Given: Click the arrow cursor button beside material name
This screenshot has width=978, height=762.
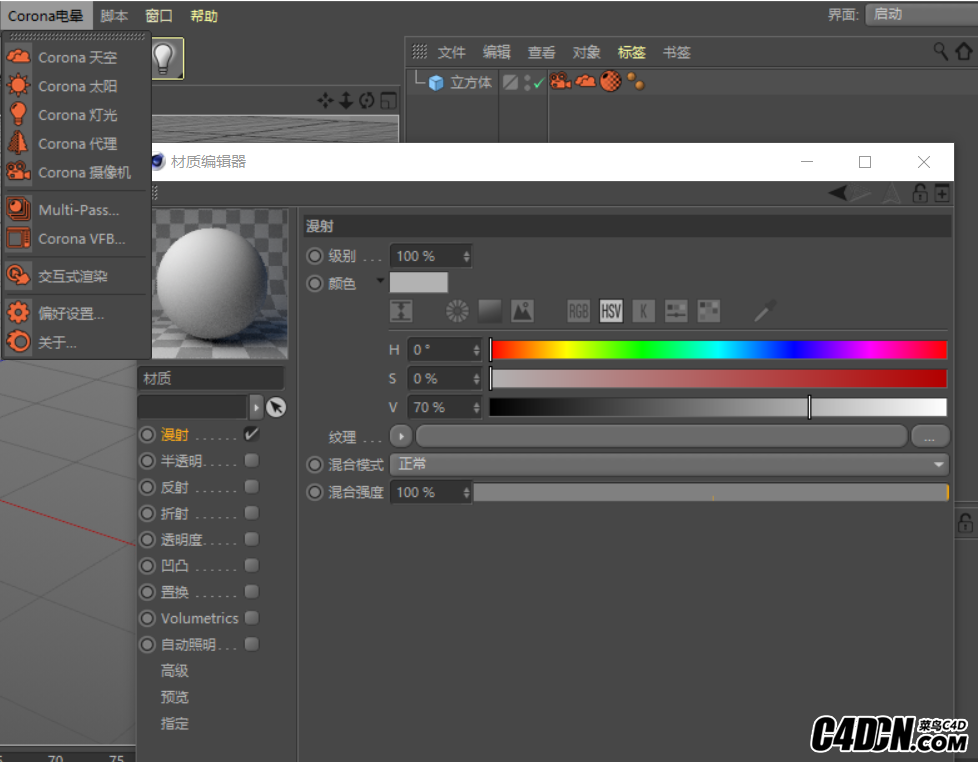Looking at the screenshot, I should (x=276, y=407).
